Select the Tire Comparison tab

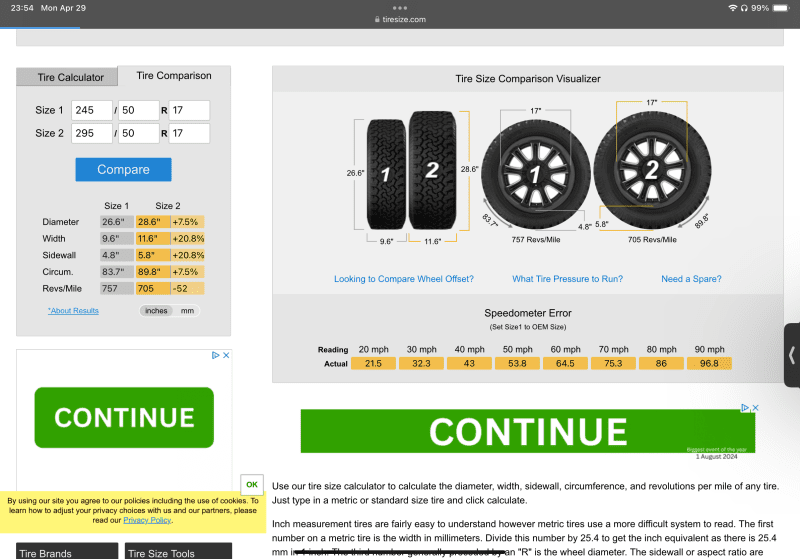pyautogui.click(x=174, y=76)
